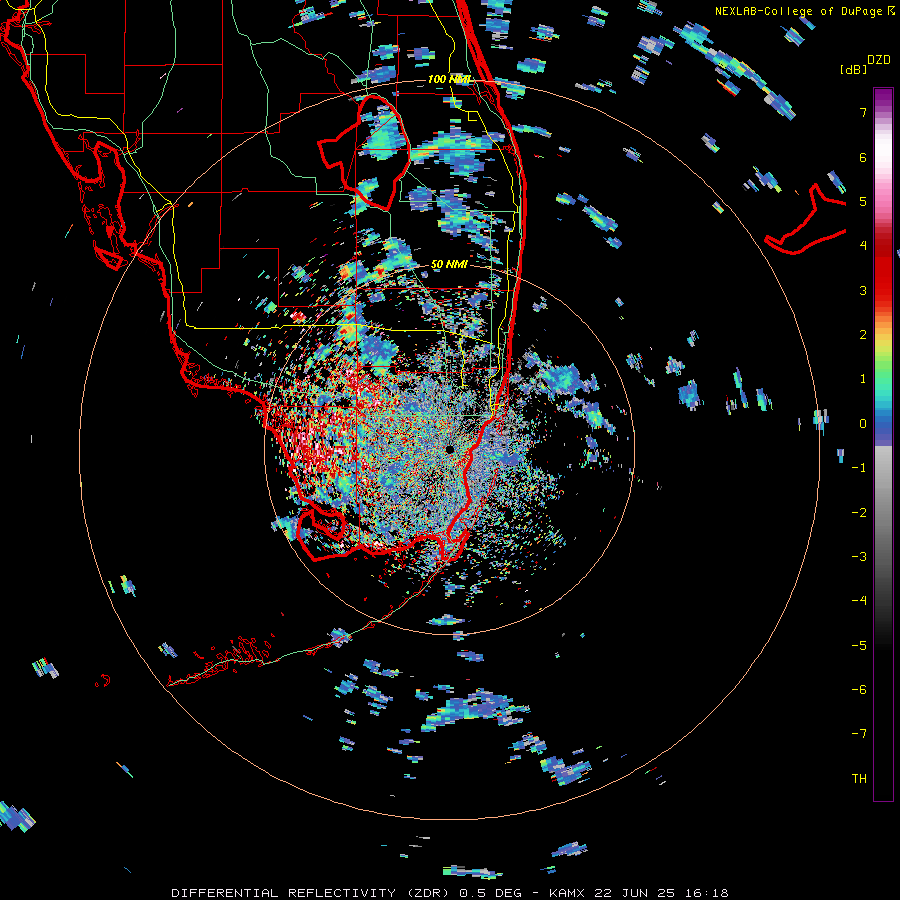Click the TH threshold label on scale
The width and height of the screenshot is (900, 900).
859,779
